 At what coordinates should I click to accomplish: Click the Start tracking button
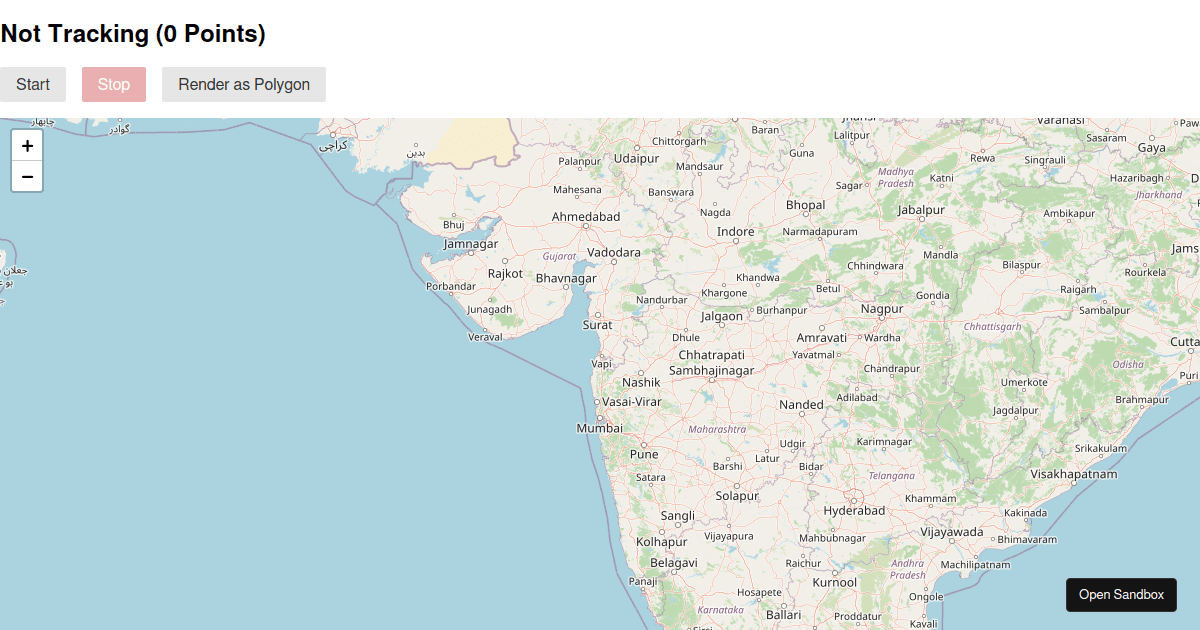(33, 85)
